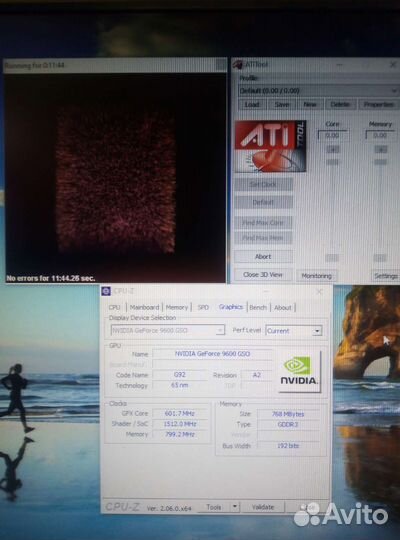Switch to the Mainboard tab

click(144, 307)
